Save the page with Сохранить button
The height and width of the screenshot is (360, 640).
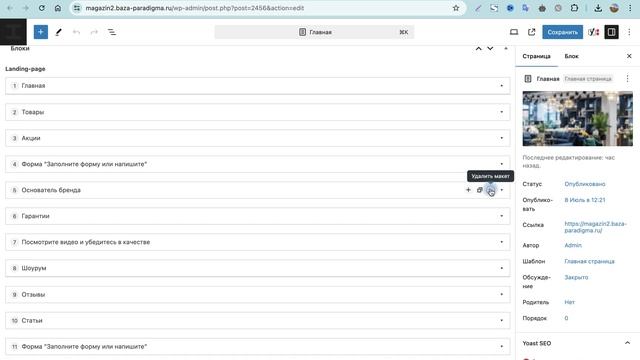coord(562,32)
